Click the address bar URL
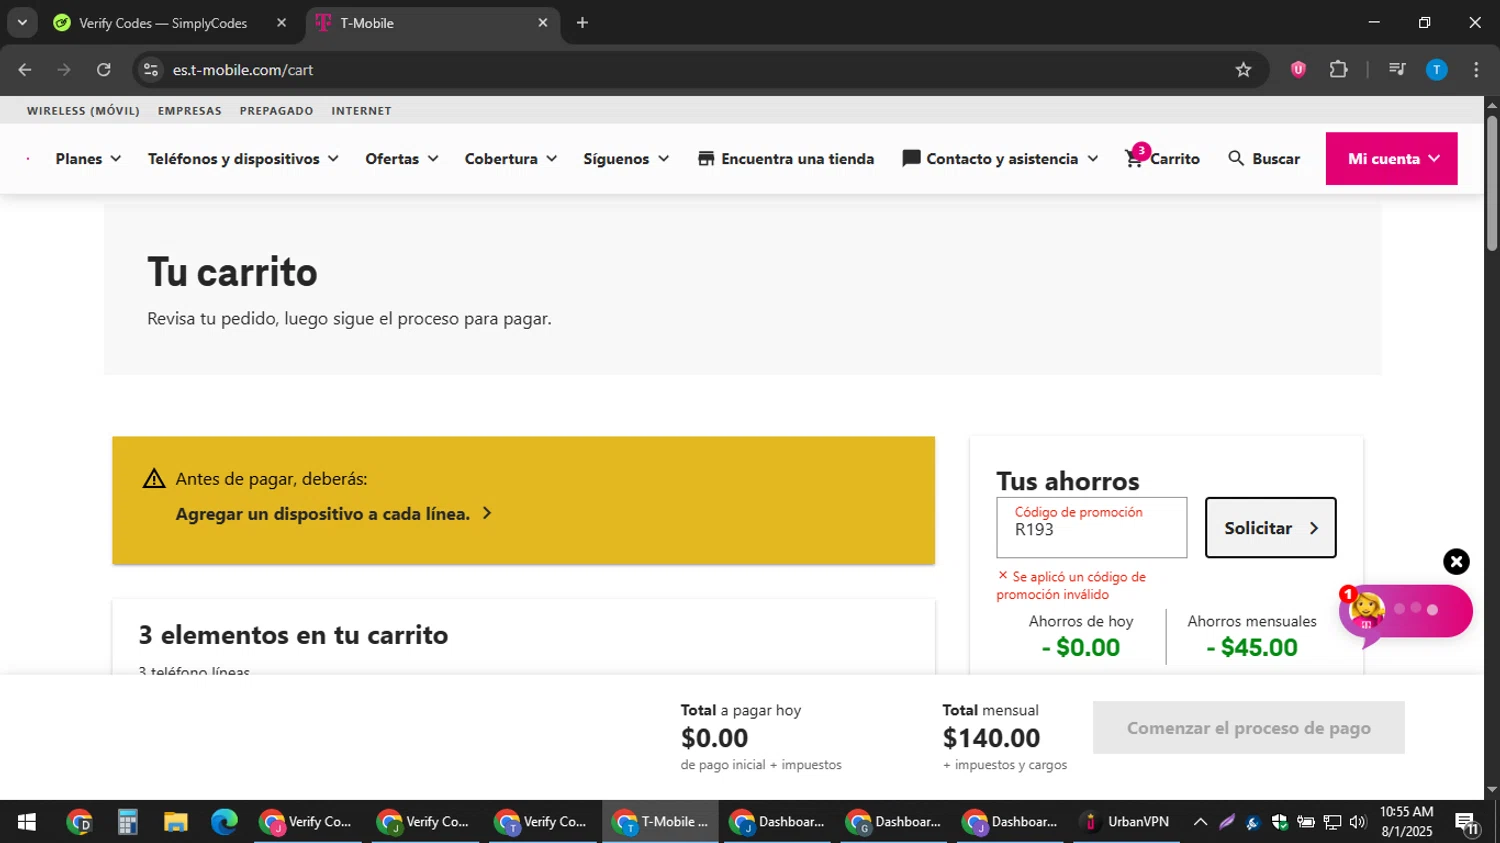 (243, 70)
